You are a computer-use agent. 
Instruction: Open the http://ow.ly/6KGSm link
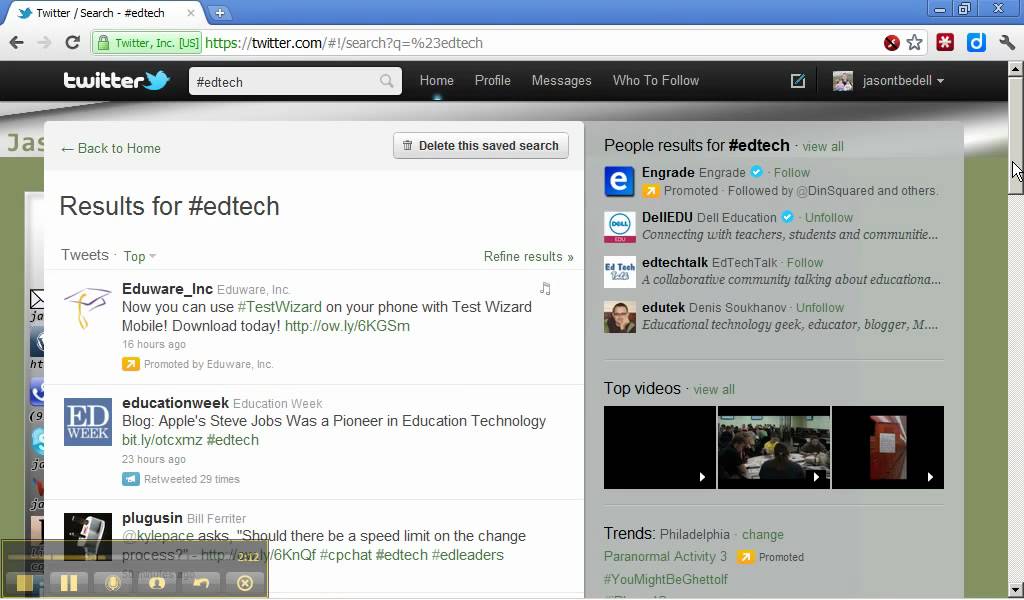347,326
